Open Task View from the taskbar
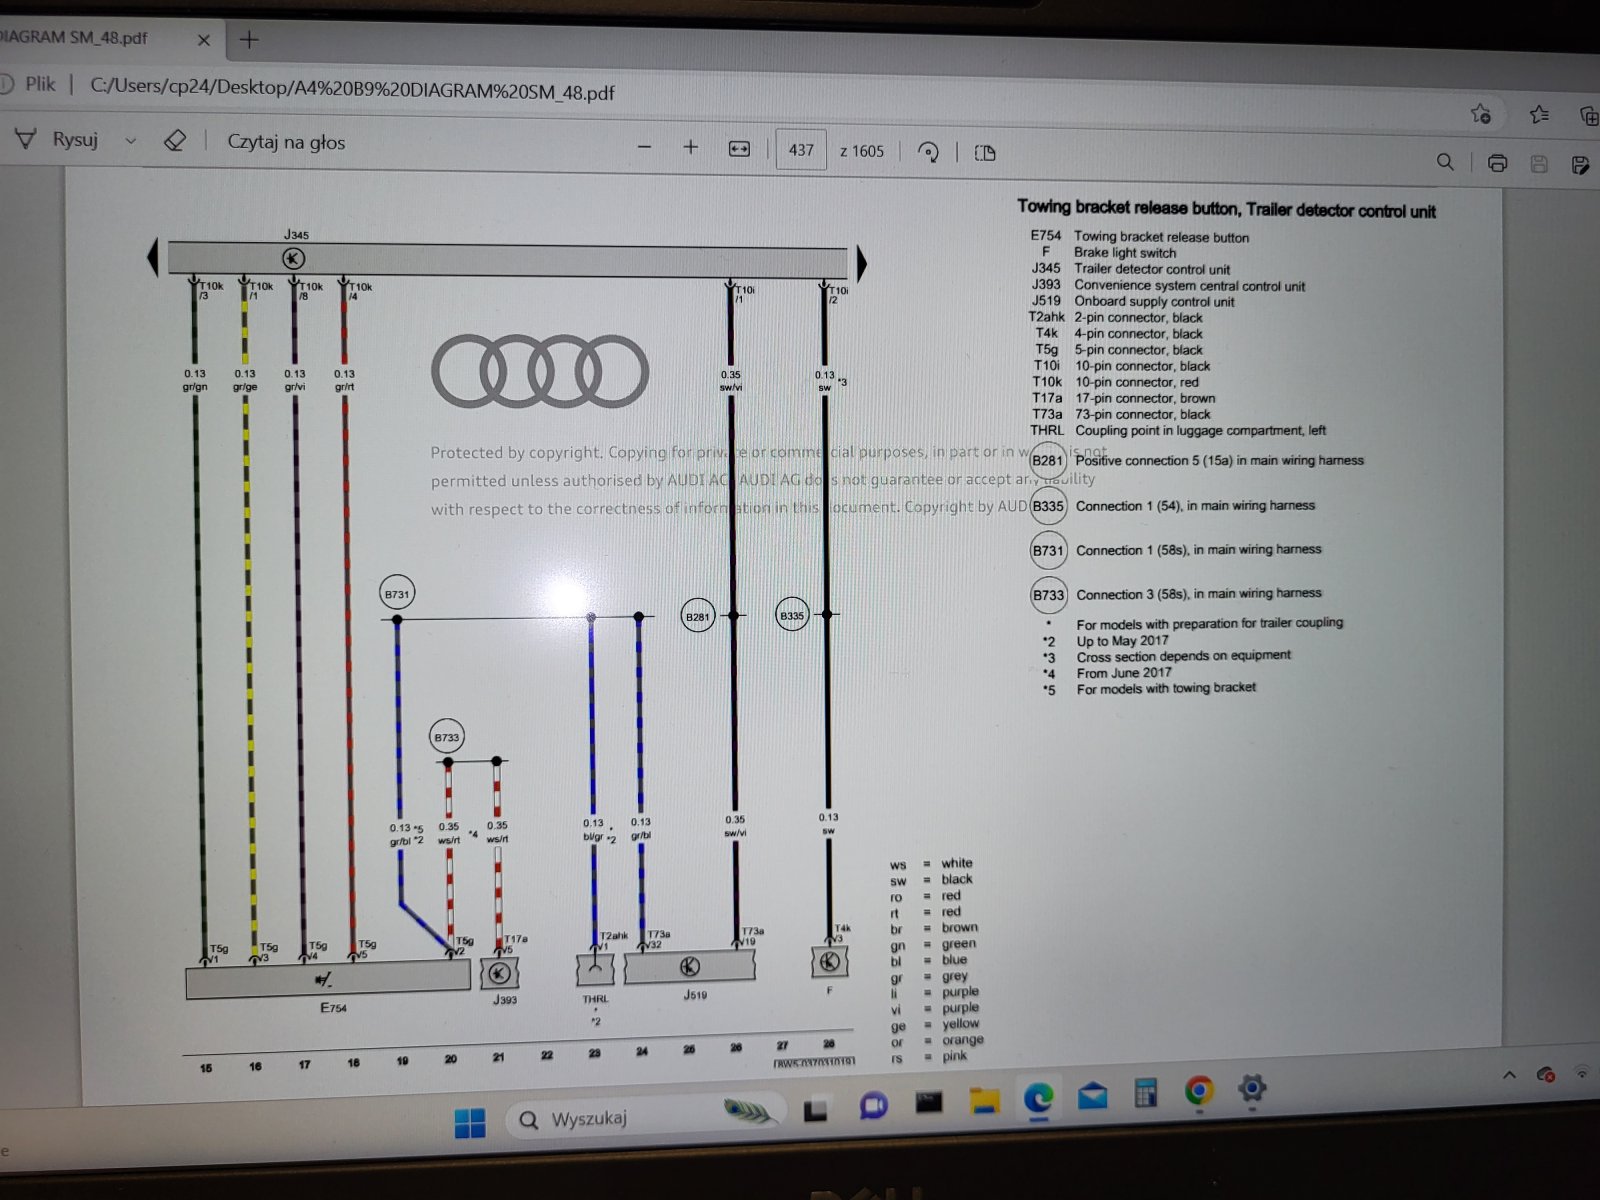 [816, 1109]
